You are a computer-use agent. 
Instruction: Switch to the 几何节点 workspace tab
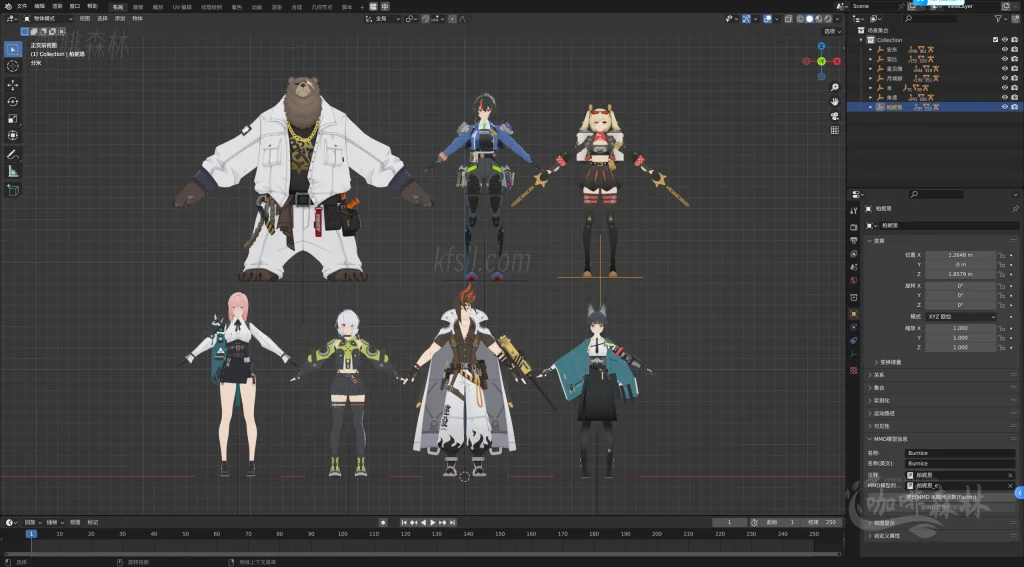(x=321, y=7)
